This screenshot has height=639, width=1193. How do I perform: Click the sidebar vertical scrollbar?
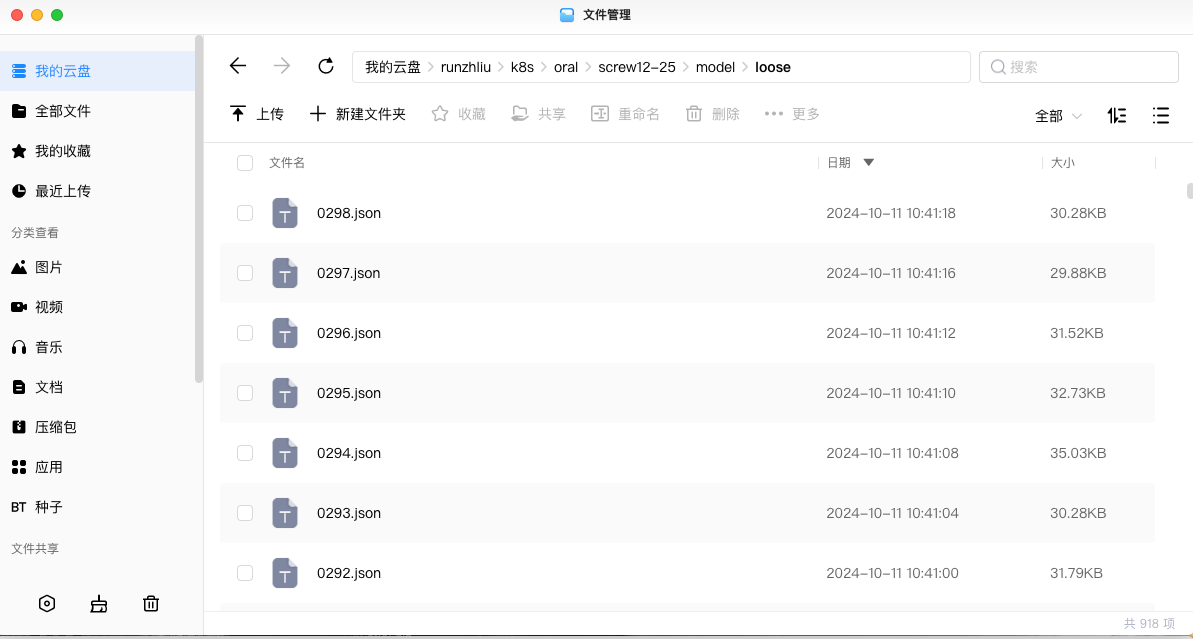pyautogui.click(x=199, y=209)
